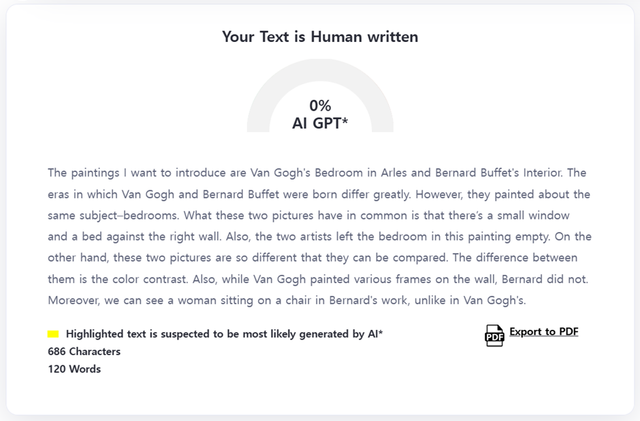Click the "Your Text is Human written" heading
This screenshot has width=640, height=421.
320,37
